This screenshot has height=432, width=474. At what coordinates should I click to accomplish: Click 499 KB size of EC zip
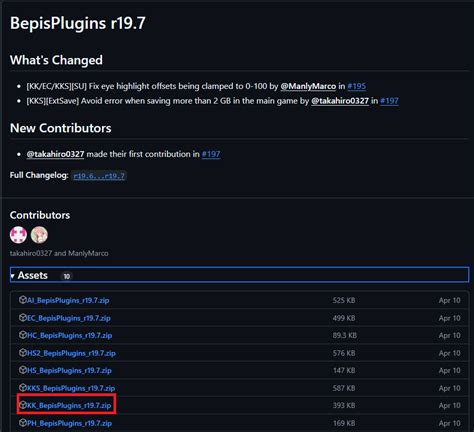pyautogui.click(x=344, y=318)
